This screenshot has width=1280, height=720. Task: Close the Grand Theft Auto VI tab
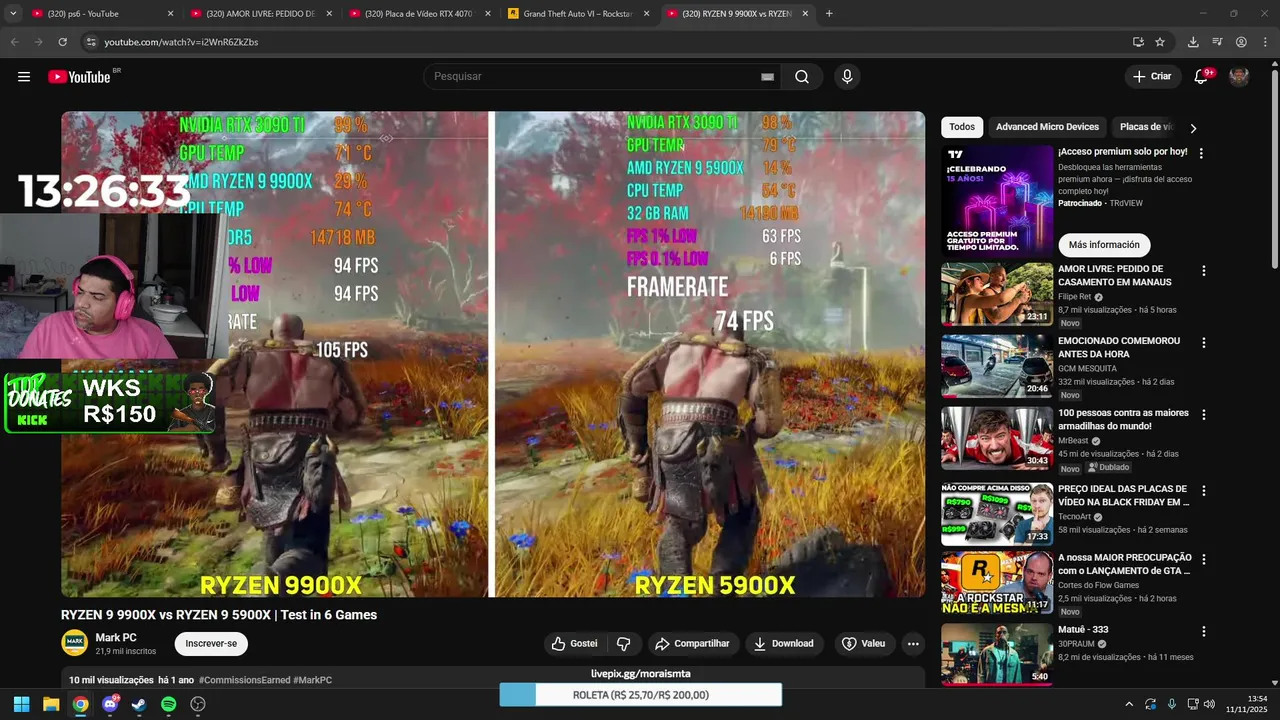646,14
